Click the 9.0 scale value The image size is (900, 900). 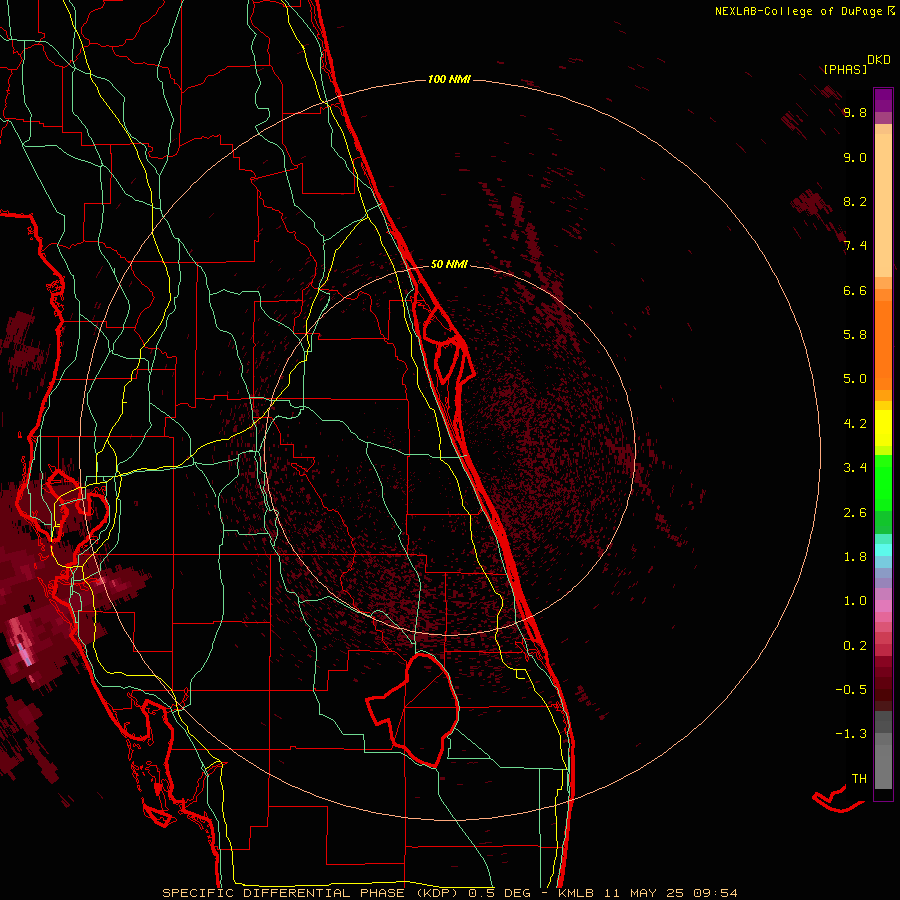tap(855, 157)
